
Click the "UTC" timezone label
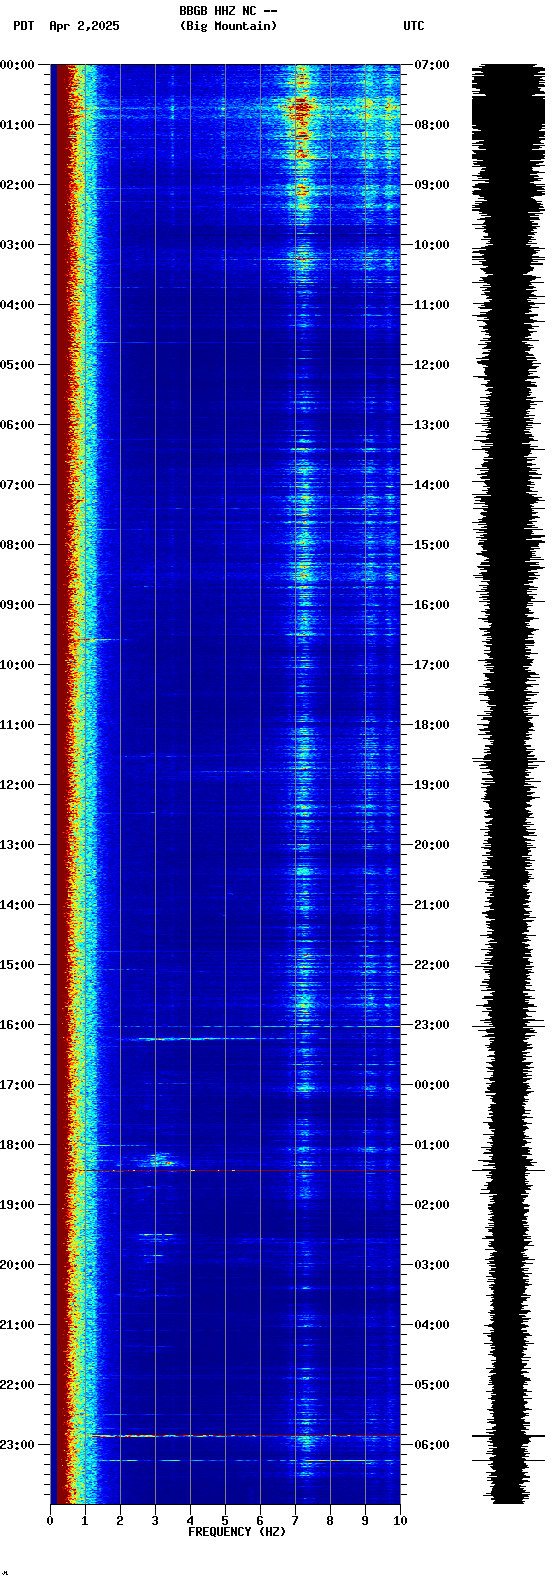[x=414, y=26]
